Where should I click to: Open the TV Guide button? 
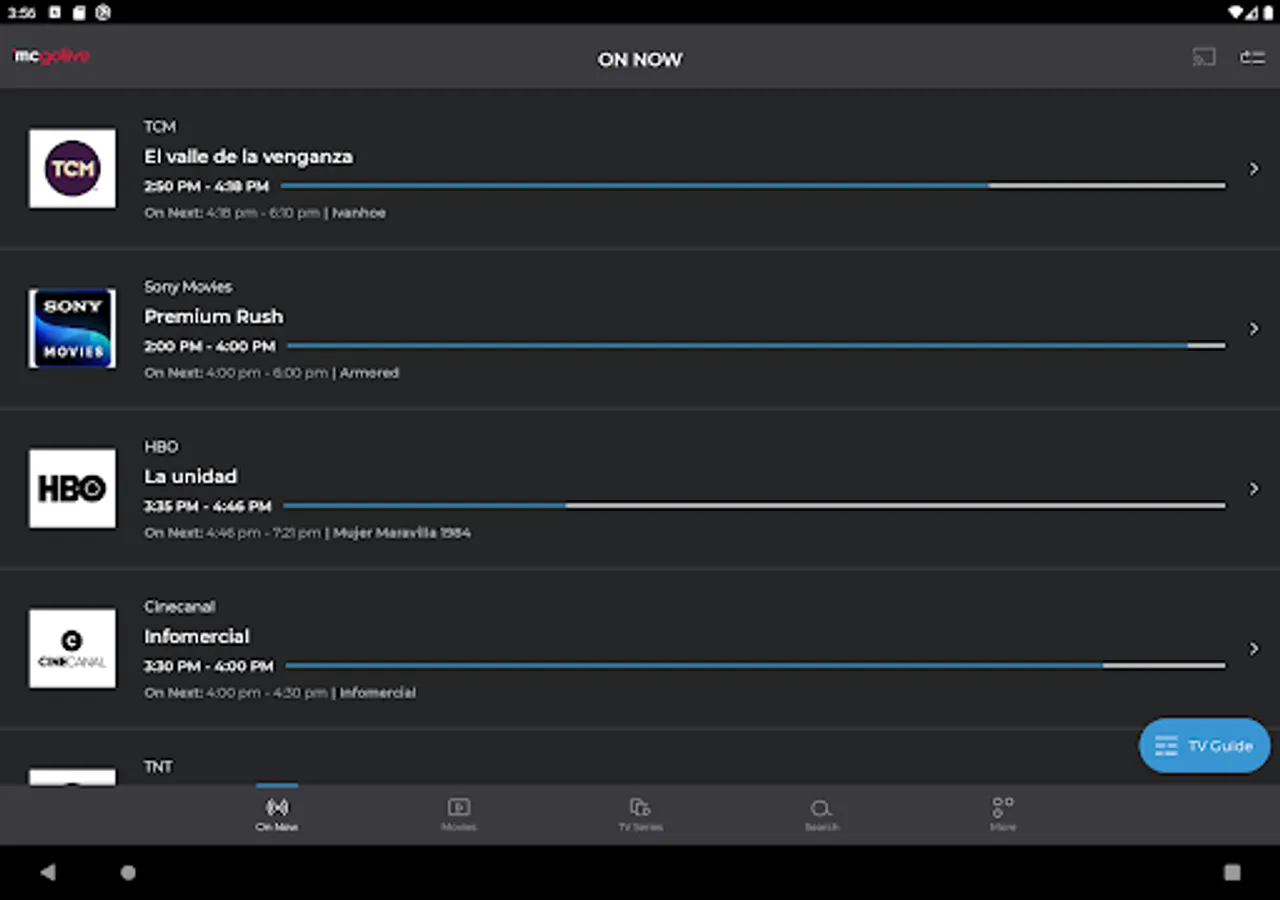coord(1205,746)
